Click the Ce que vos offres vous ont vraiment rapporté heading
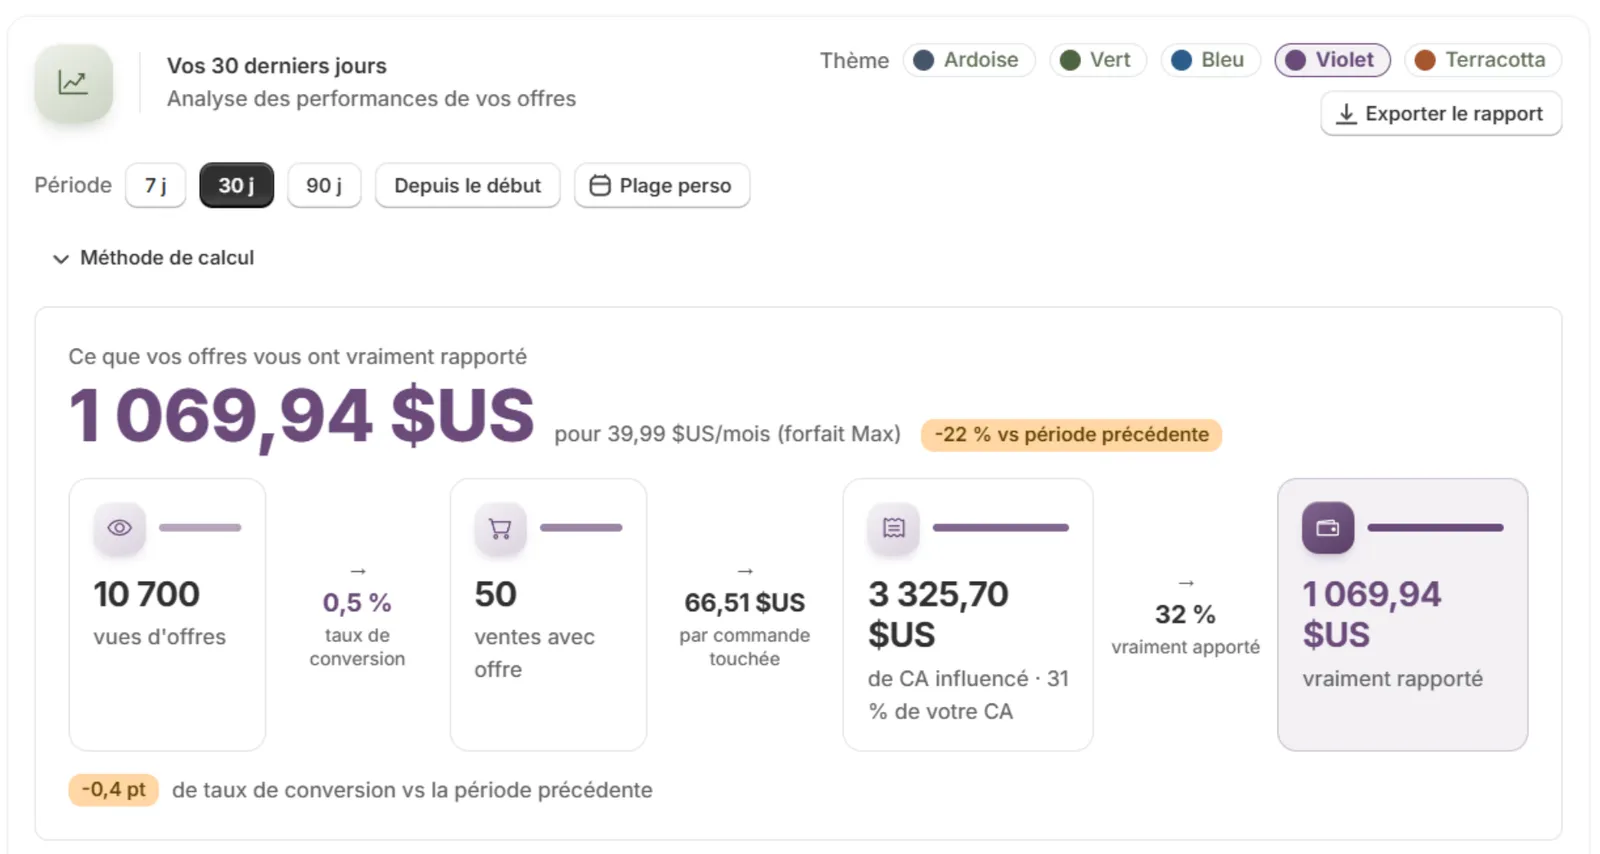The width and height of the screenshot is (1600, 854). pos(298,357)
